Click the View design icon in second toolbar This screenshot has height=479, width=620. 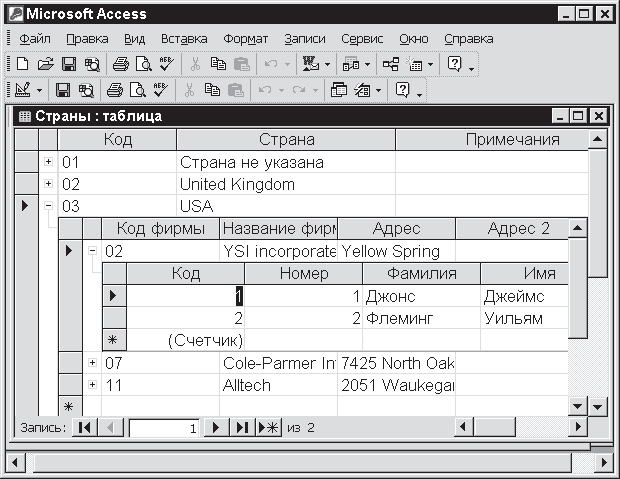coord(24,90)
